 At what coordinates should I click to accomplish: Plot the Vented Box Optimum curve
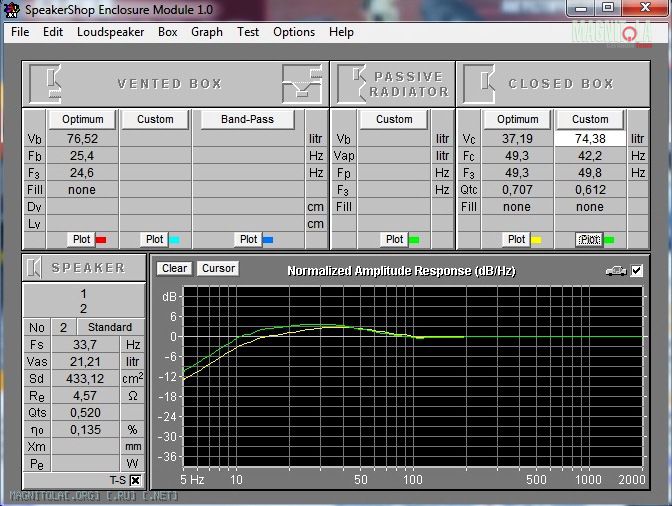click(81, 240)
